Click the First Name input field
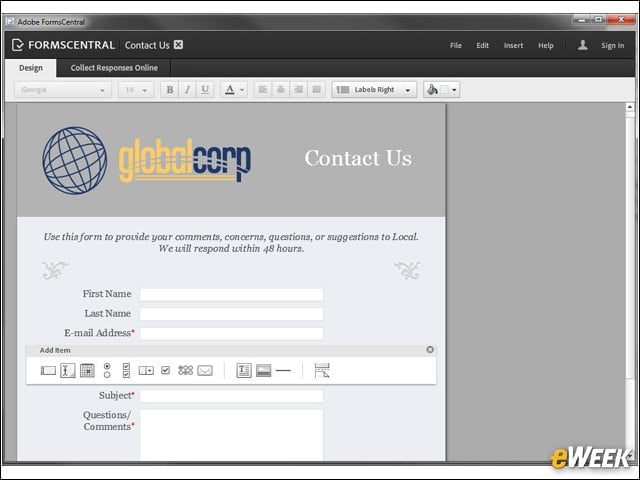 [x=231, y=294]
